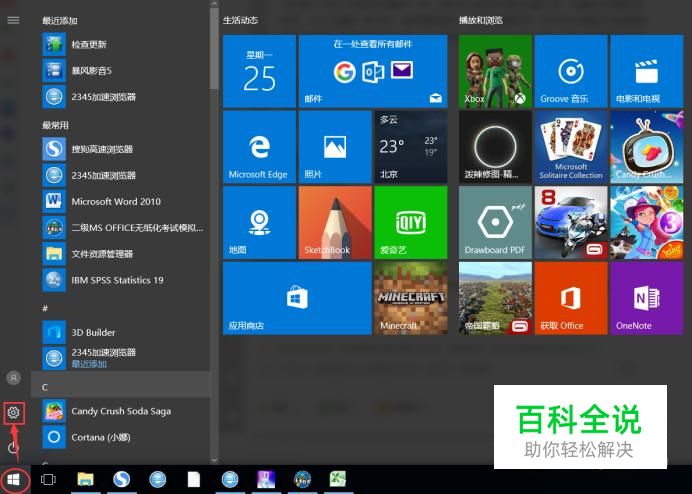Launch File Explorer from the taskbar
This screenshot has width=692, height=494.
tap(86, 479)
